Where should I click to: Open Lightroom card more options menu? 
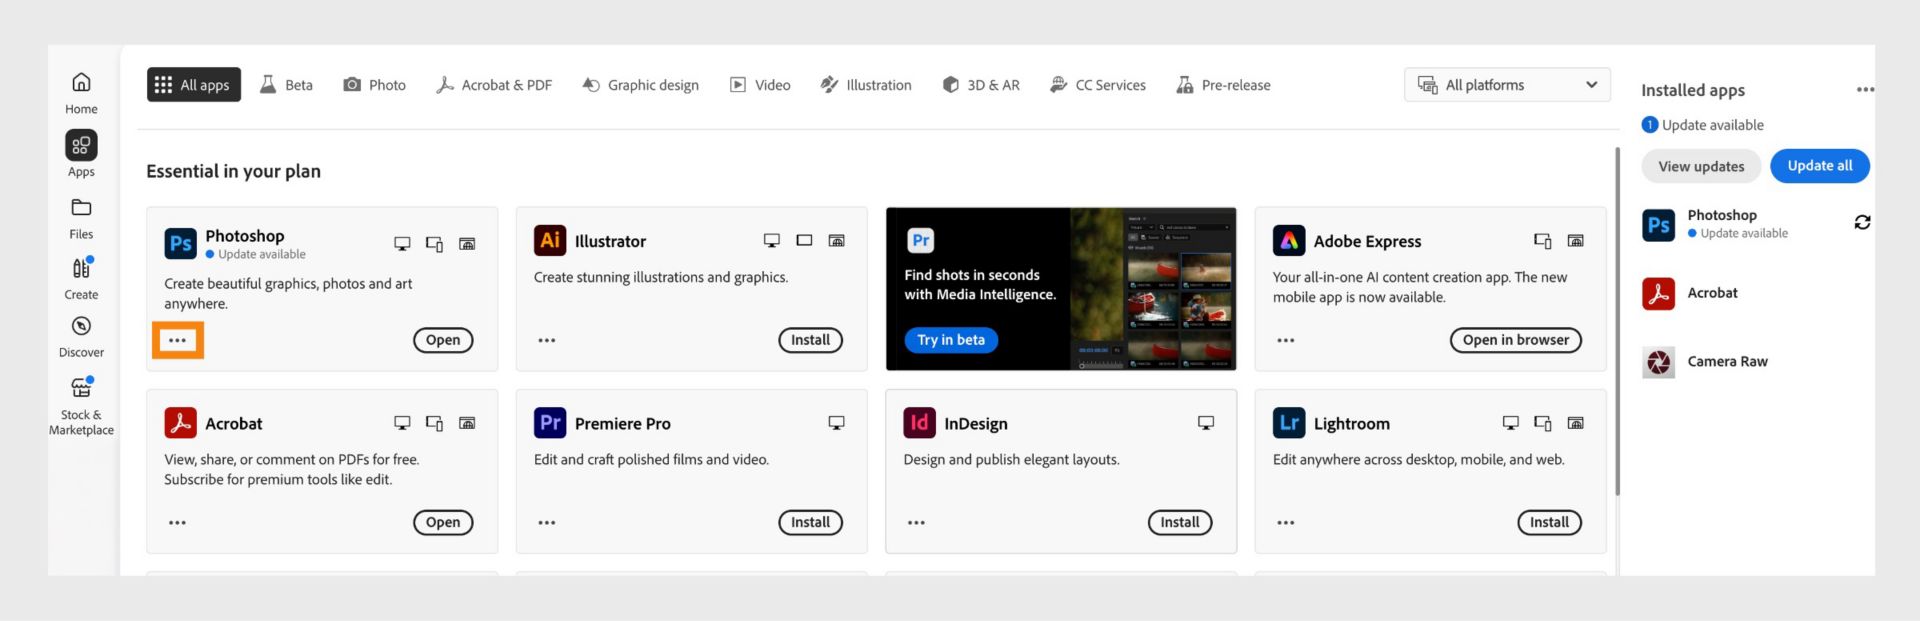coord(1286,523)
